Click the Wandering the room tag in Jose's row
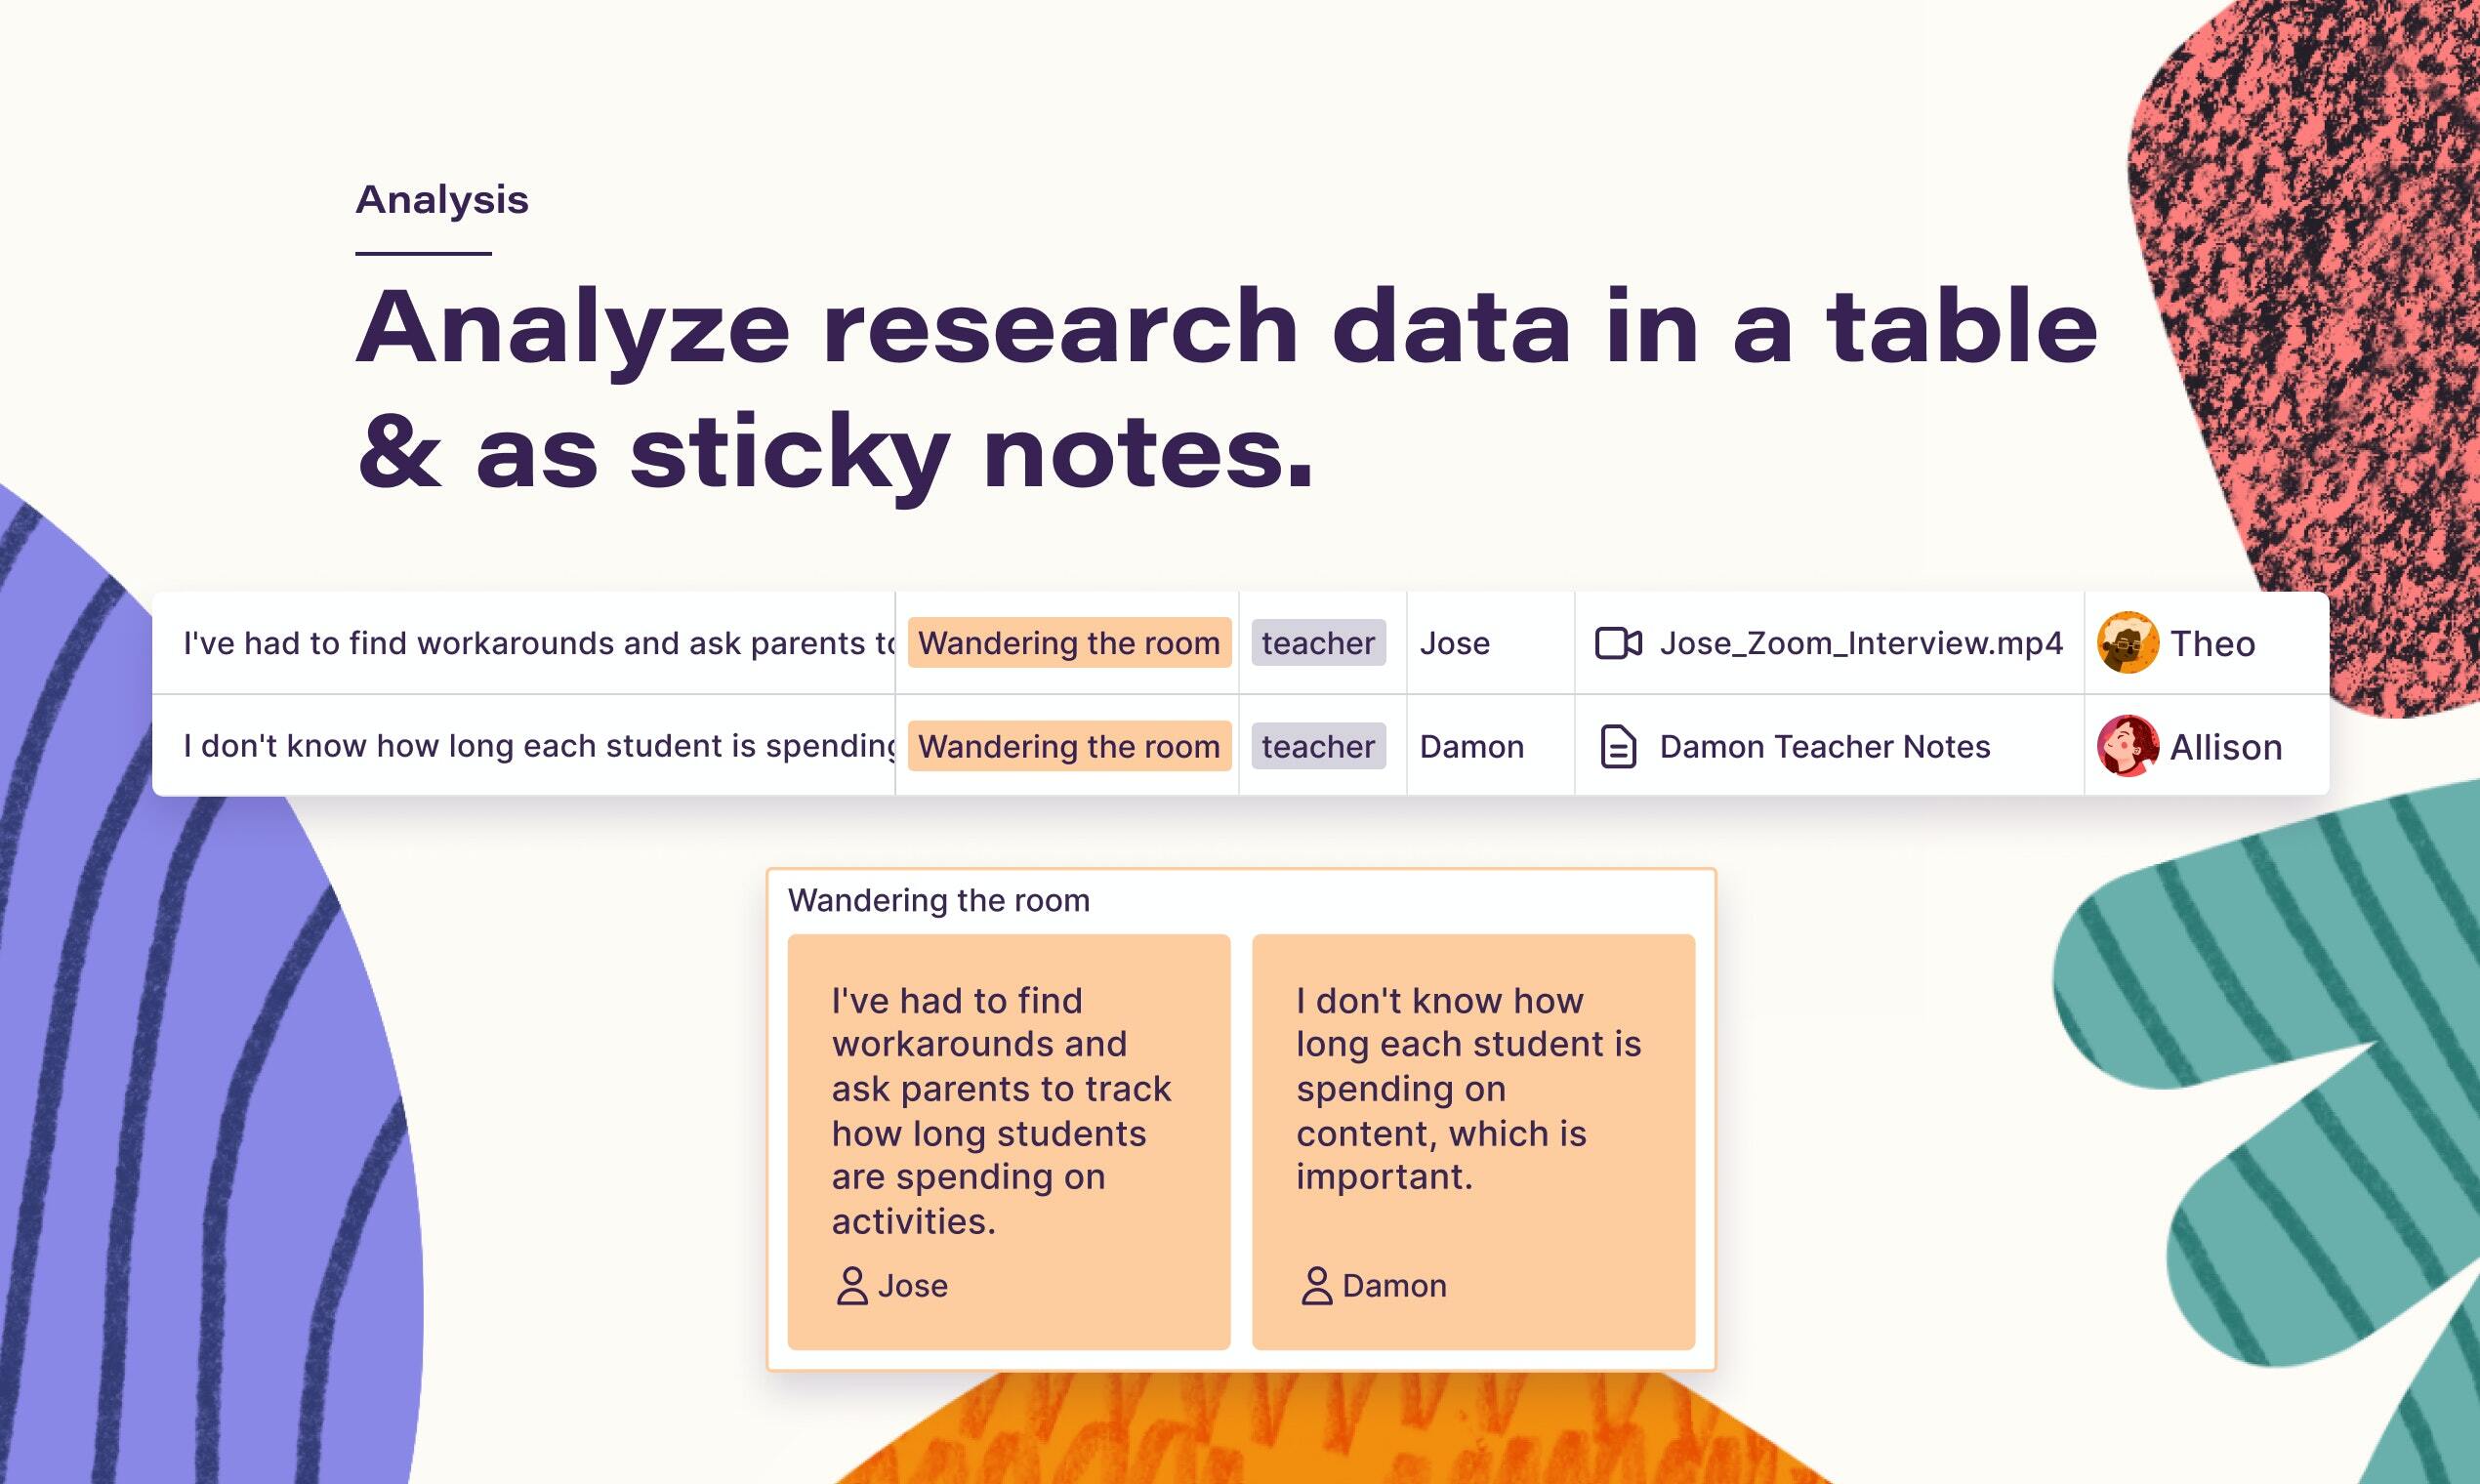 (1069, 643)
